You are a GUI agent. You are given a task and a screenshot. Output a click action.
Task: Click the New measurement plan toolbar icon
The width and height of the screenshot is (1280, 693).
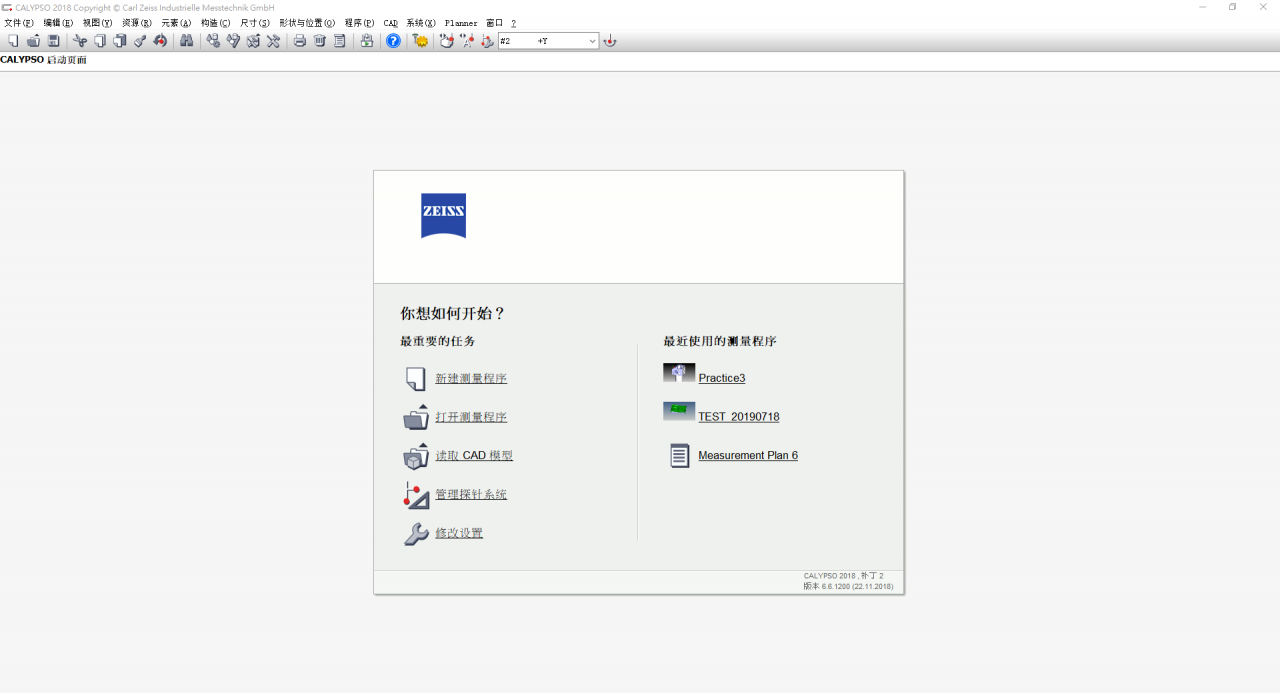(x=13, y=41)
